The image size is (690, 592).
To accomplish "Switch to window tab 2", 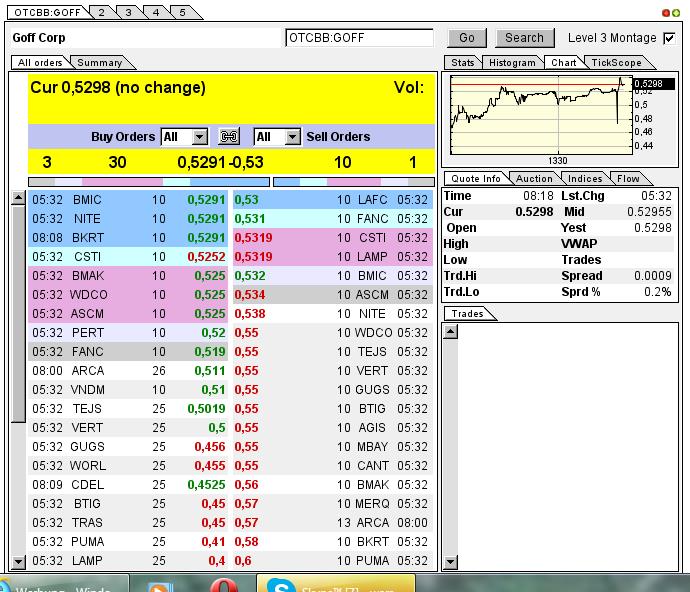I will [x=101, y=12].
